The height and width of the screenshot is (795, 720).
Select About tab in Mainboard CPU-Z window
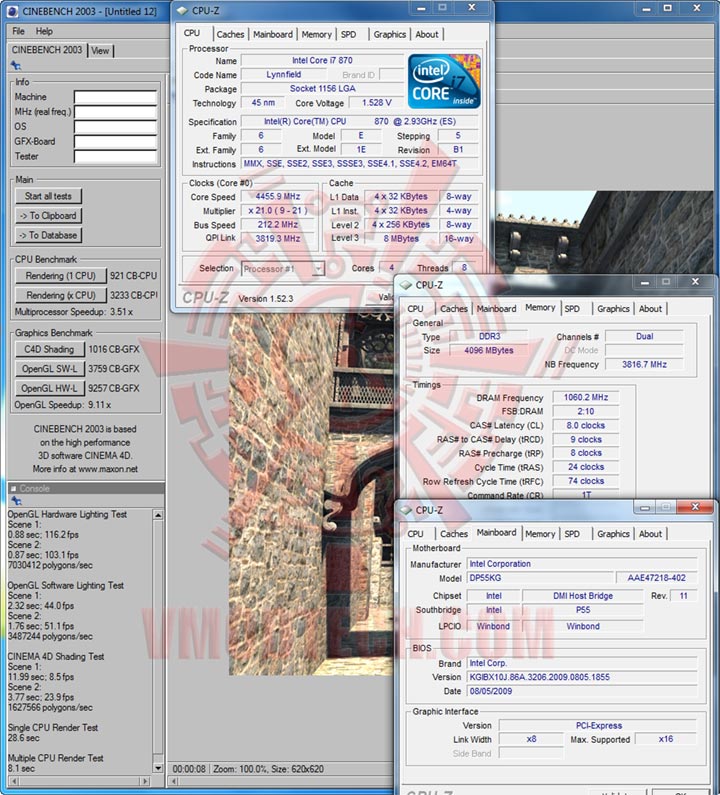pyautogui.click(x=651, y=534)
